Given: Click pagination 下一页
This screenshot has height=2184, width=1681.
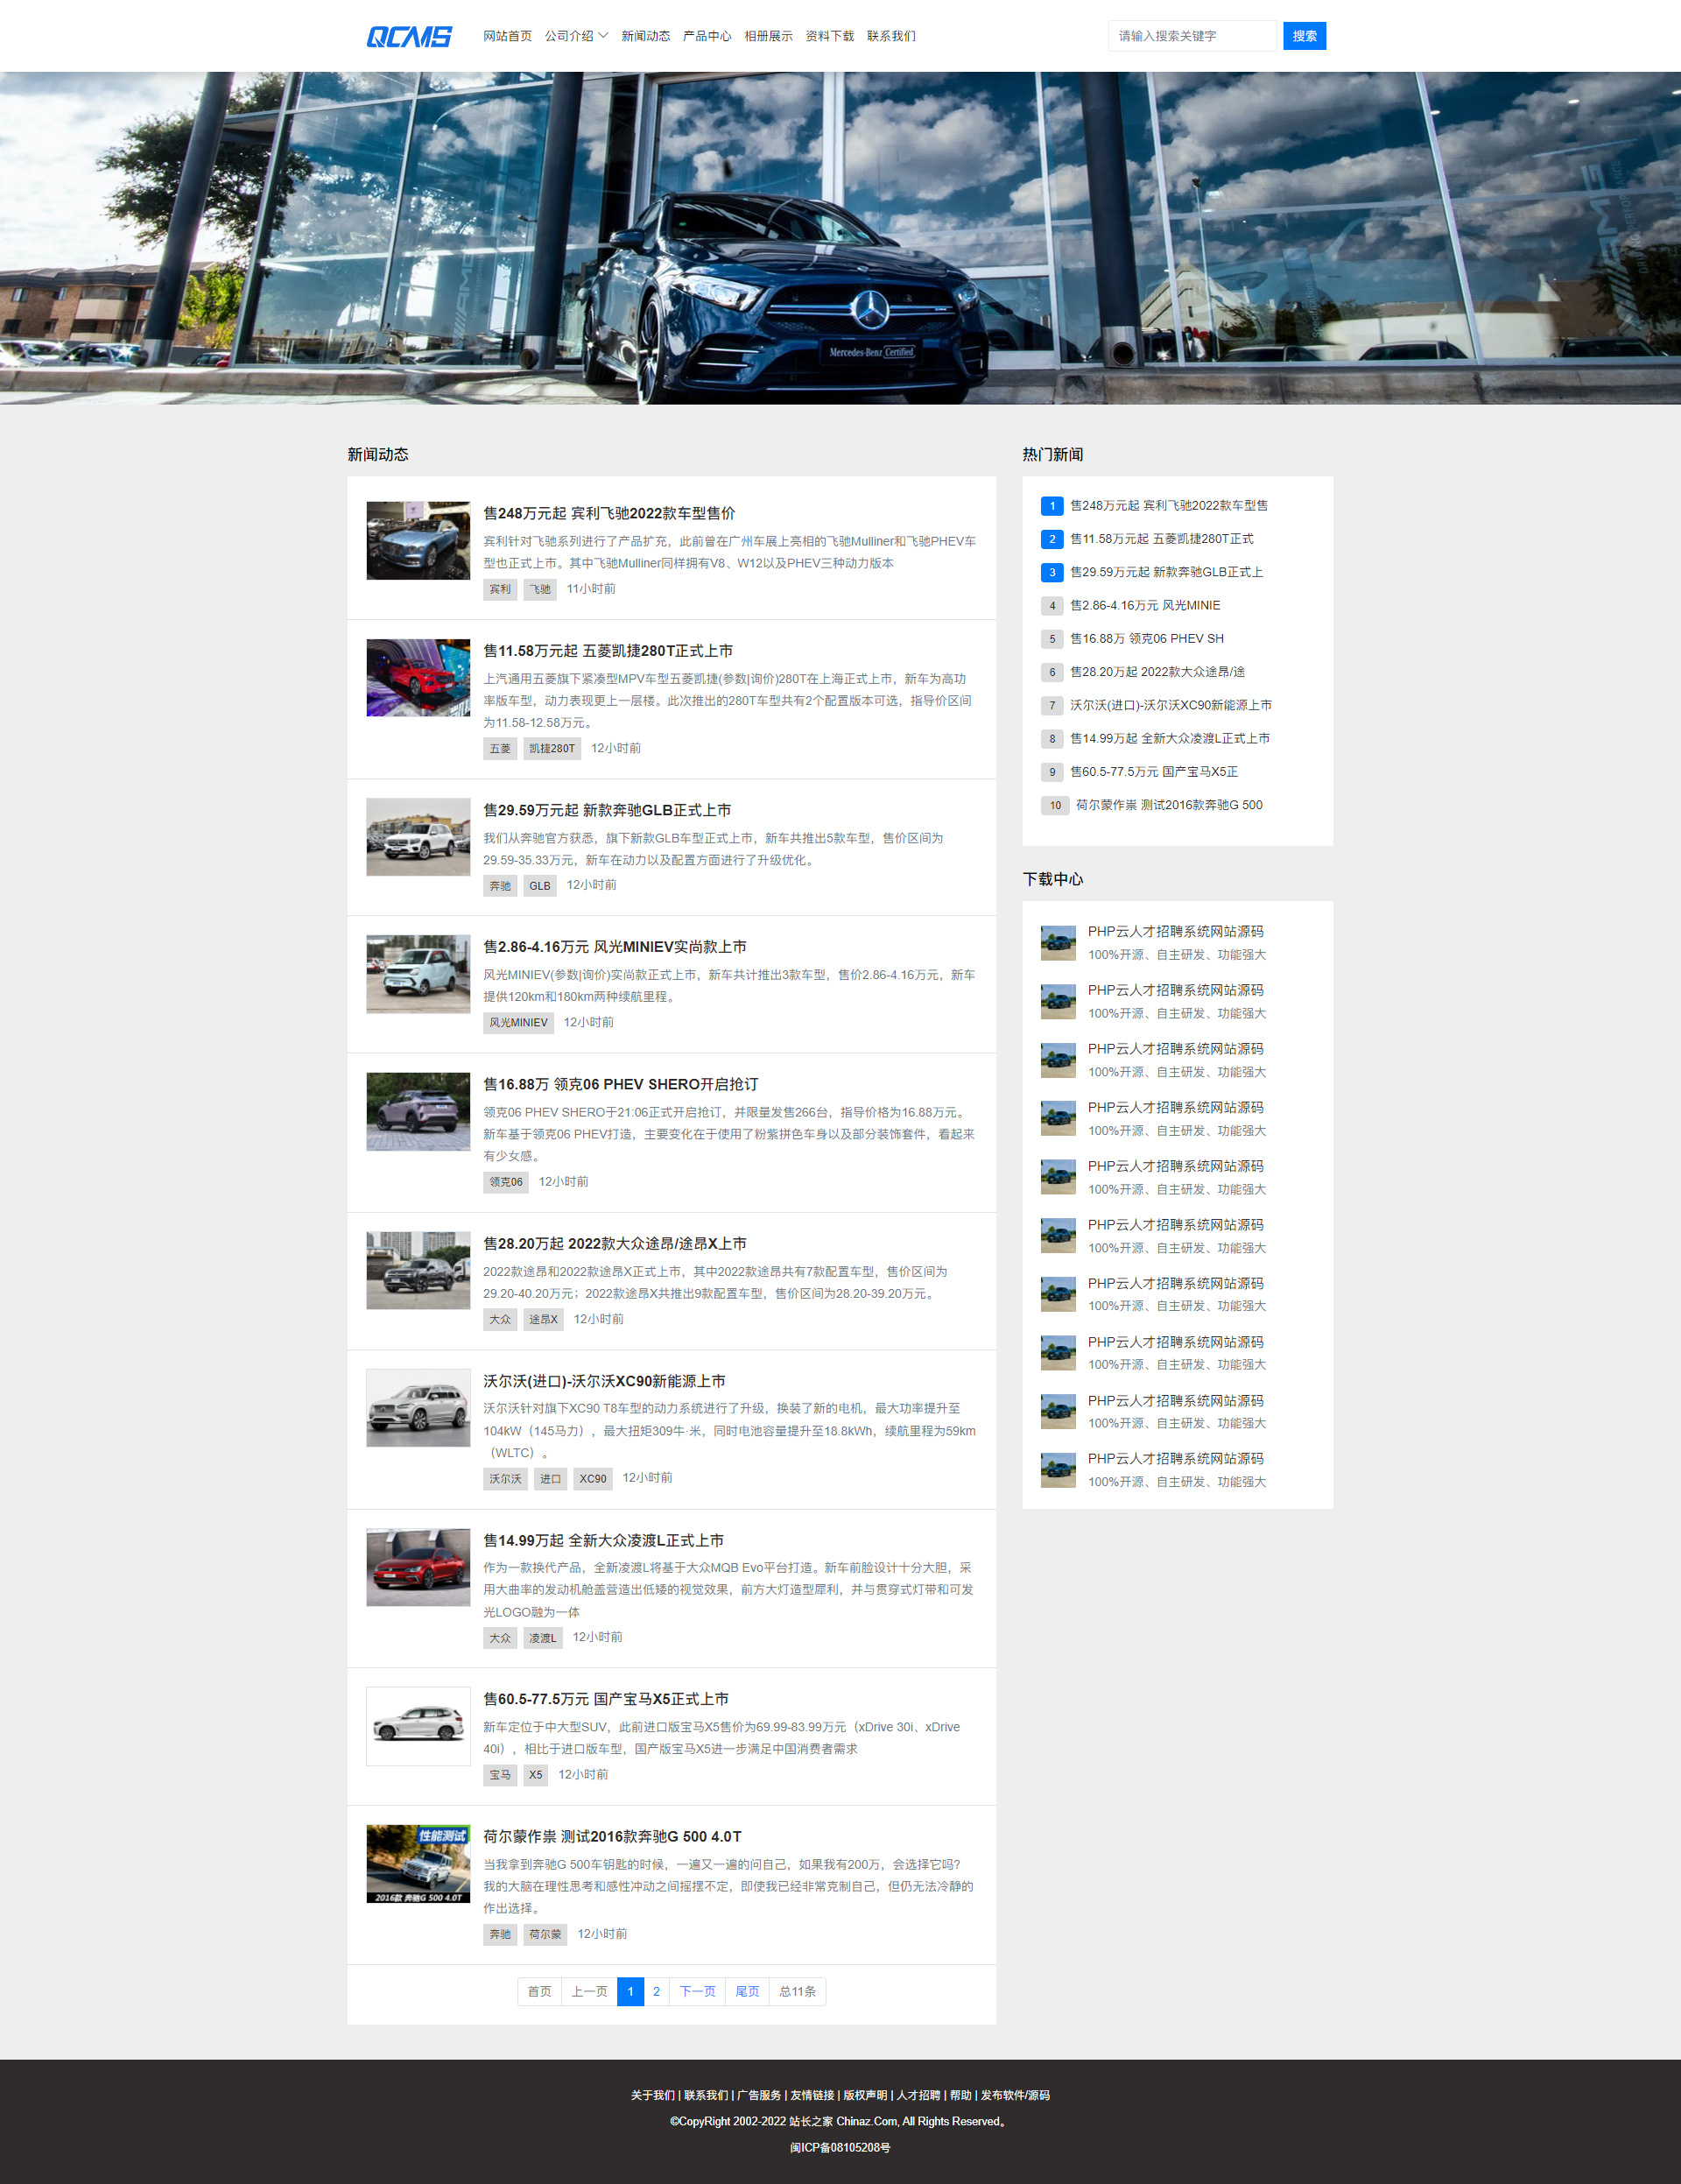Looking at the screenshot, I should (x=697, y=1991).
